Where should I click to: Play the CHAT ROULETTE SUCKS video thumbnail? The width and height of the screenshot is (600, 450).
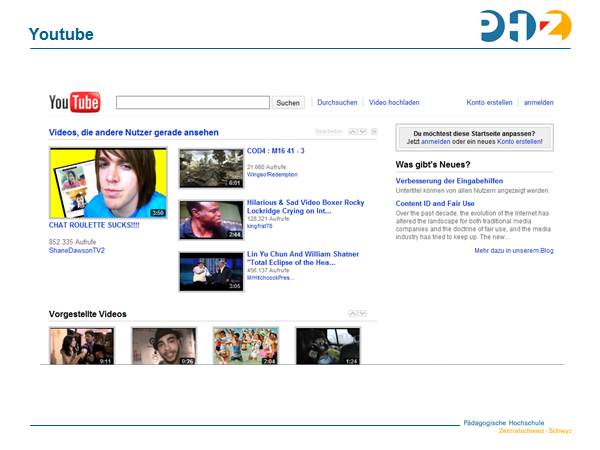(108, 183)
